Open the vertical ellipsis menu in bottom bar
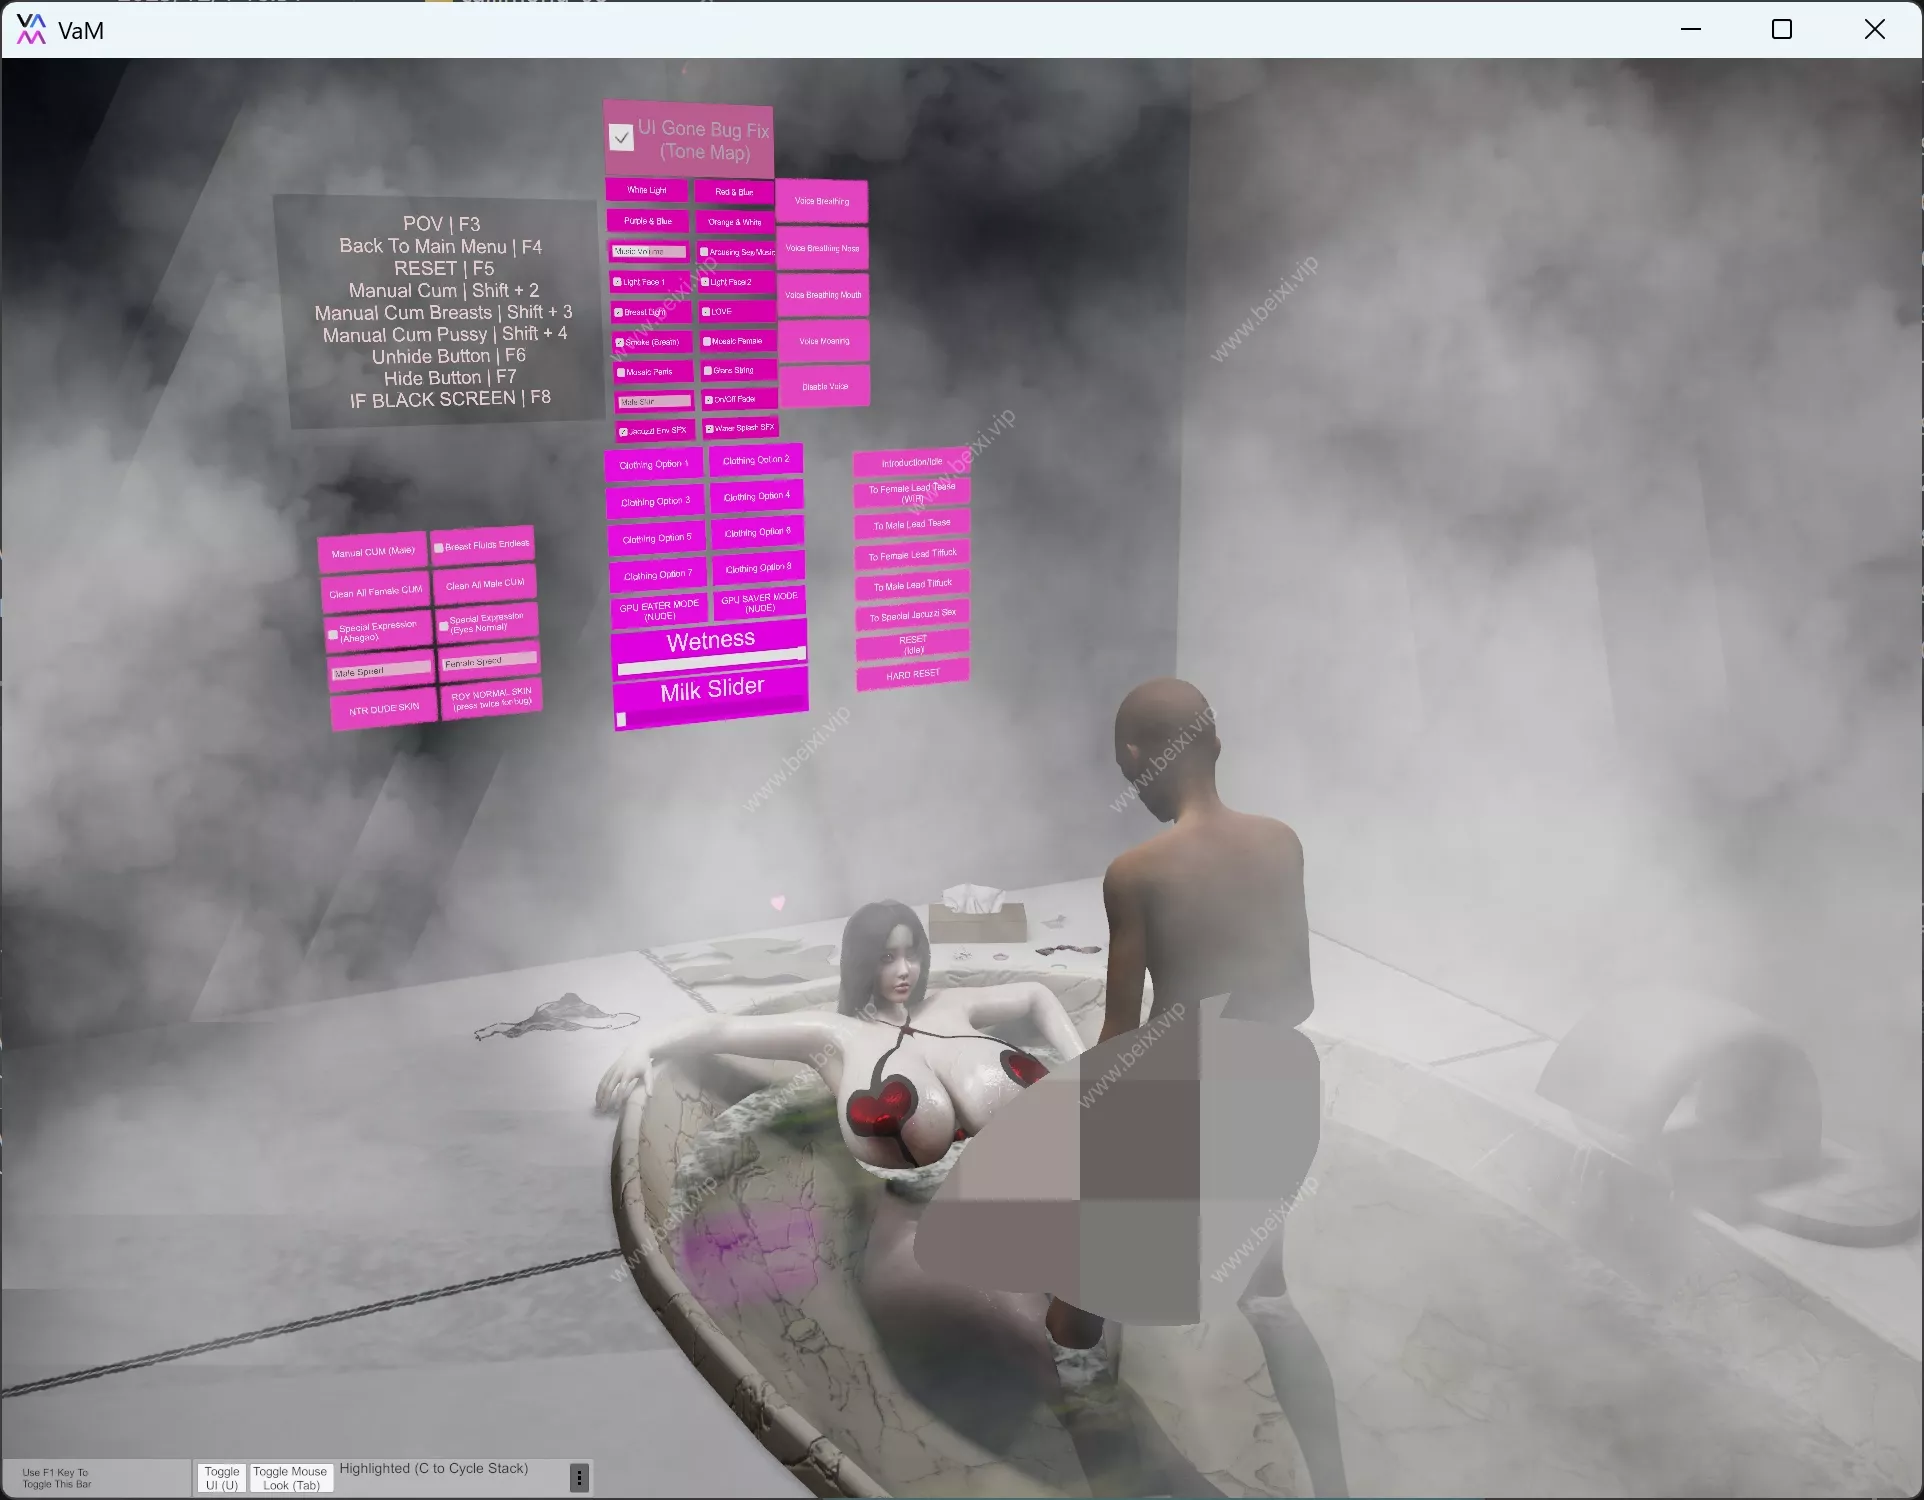Image resolution: width=1924 pixels, height=1500 pixels. [x=578, y=1477]
